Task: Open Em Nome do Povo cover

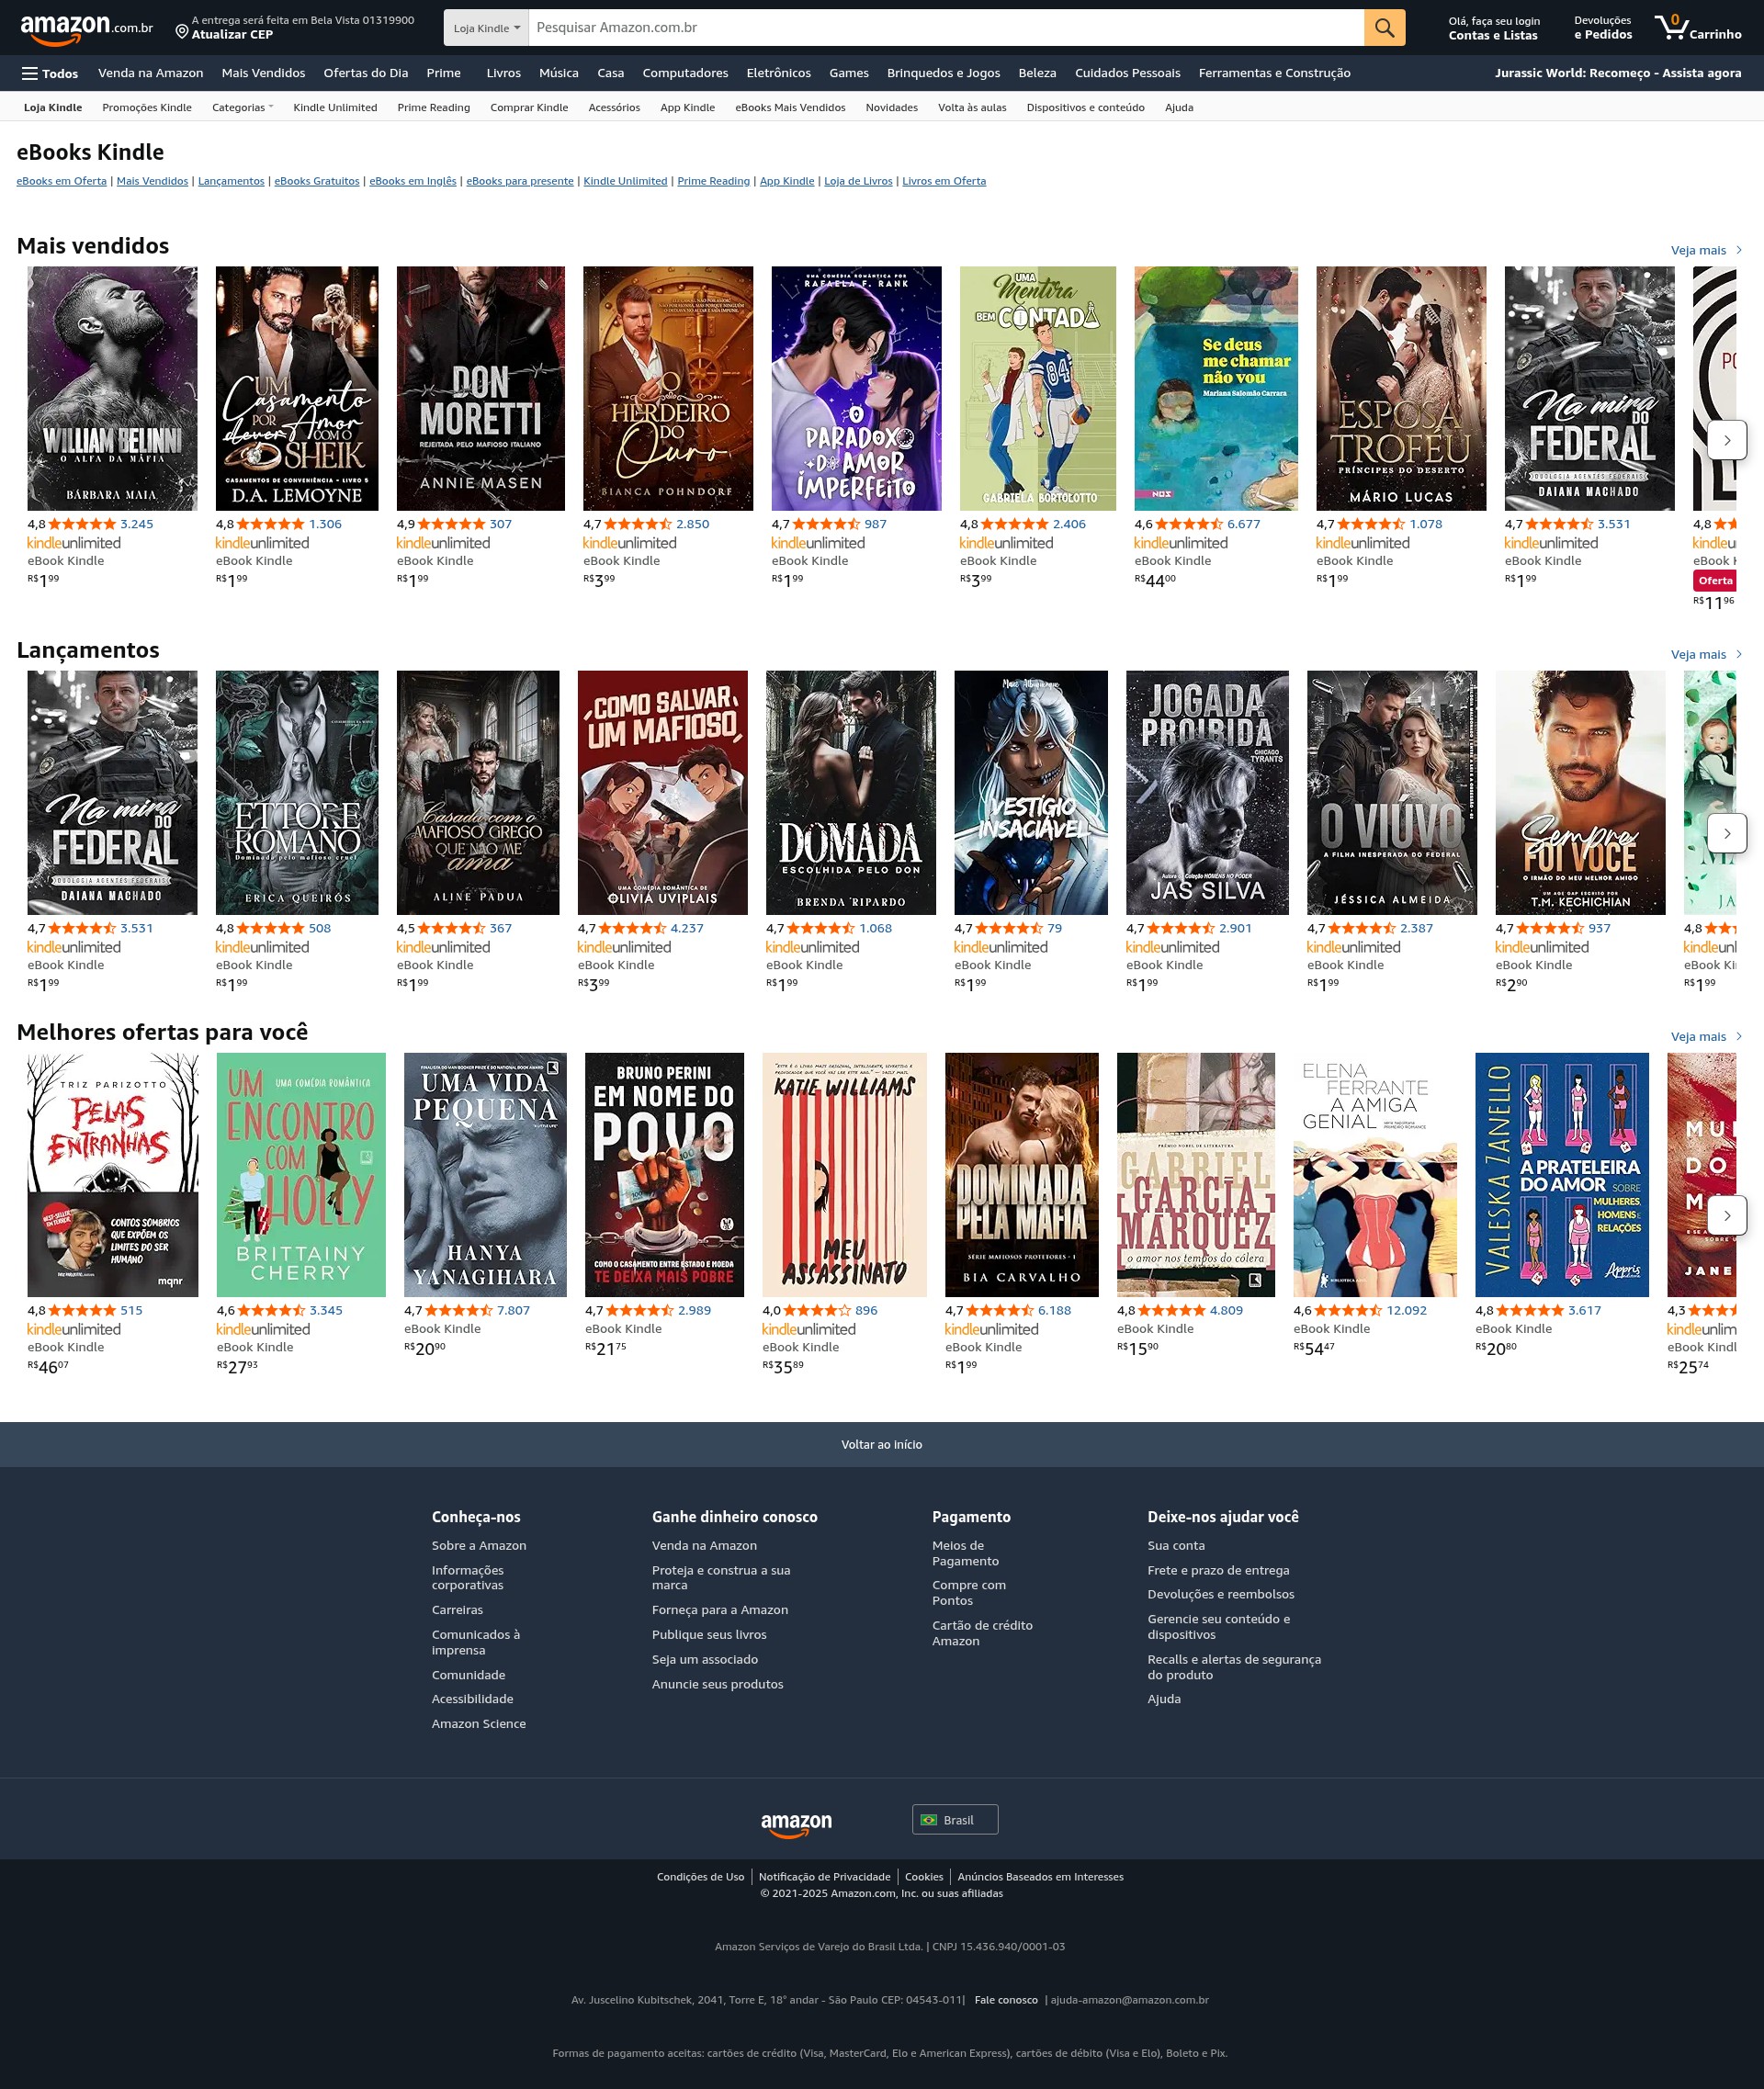Action: coord(664,1174)
